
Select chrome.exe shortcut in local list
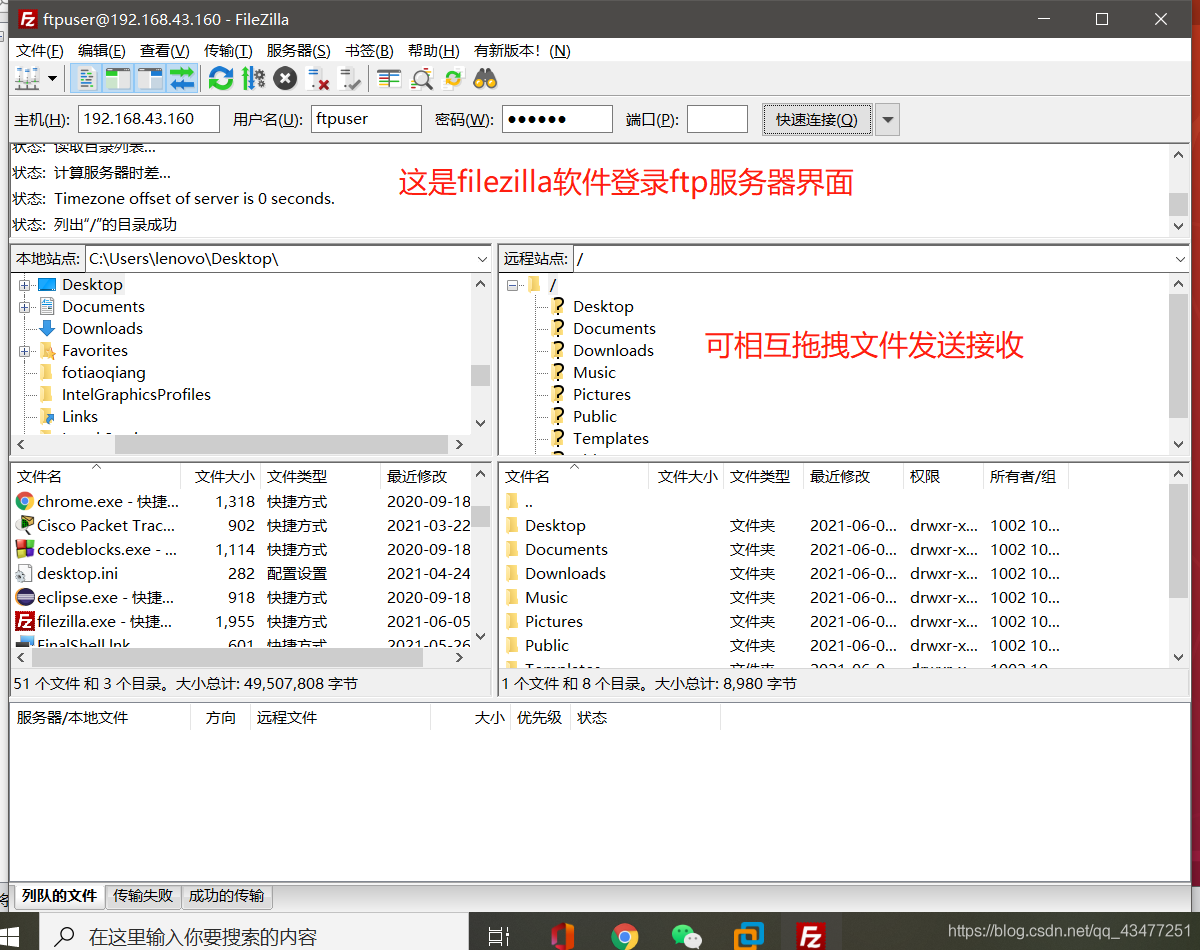240,502
